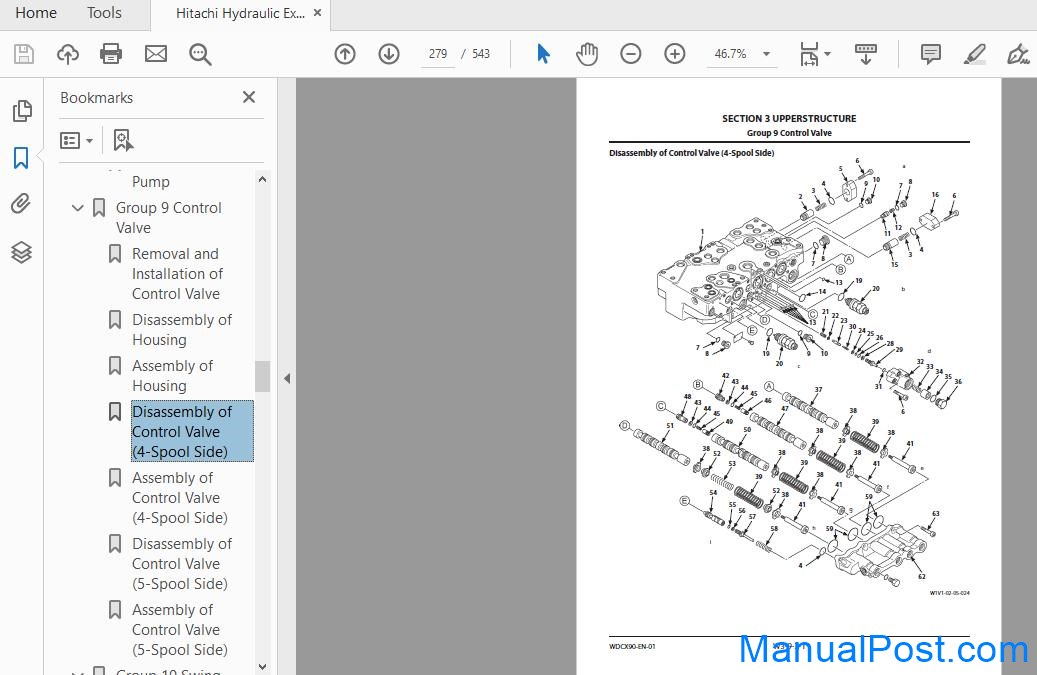Activate the Hand pan tool
The image size is (1037, 675).
587,54
